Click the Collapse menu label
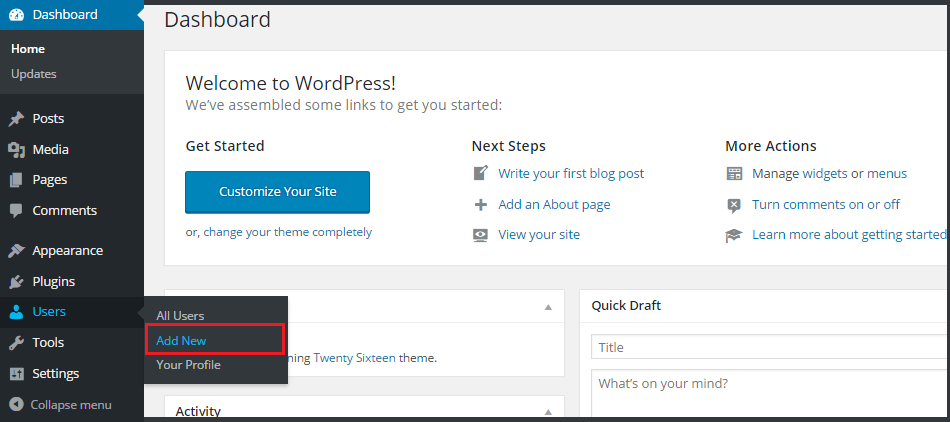The image size is (950, 422). [71, 404]
